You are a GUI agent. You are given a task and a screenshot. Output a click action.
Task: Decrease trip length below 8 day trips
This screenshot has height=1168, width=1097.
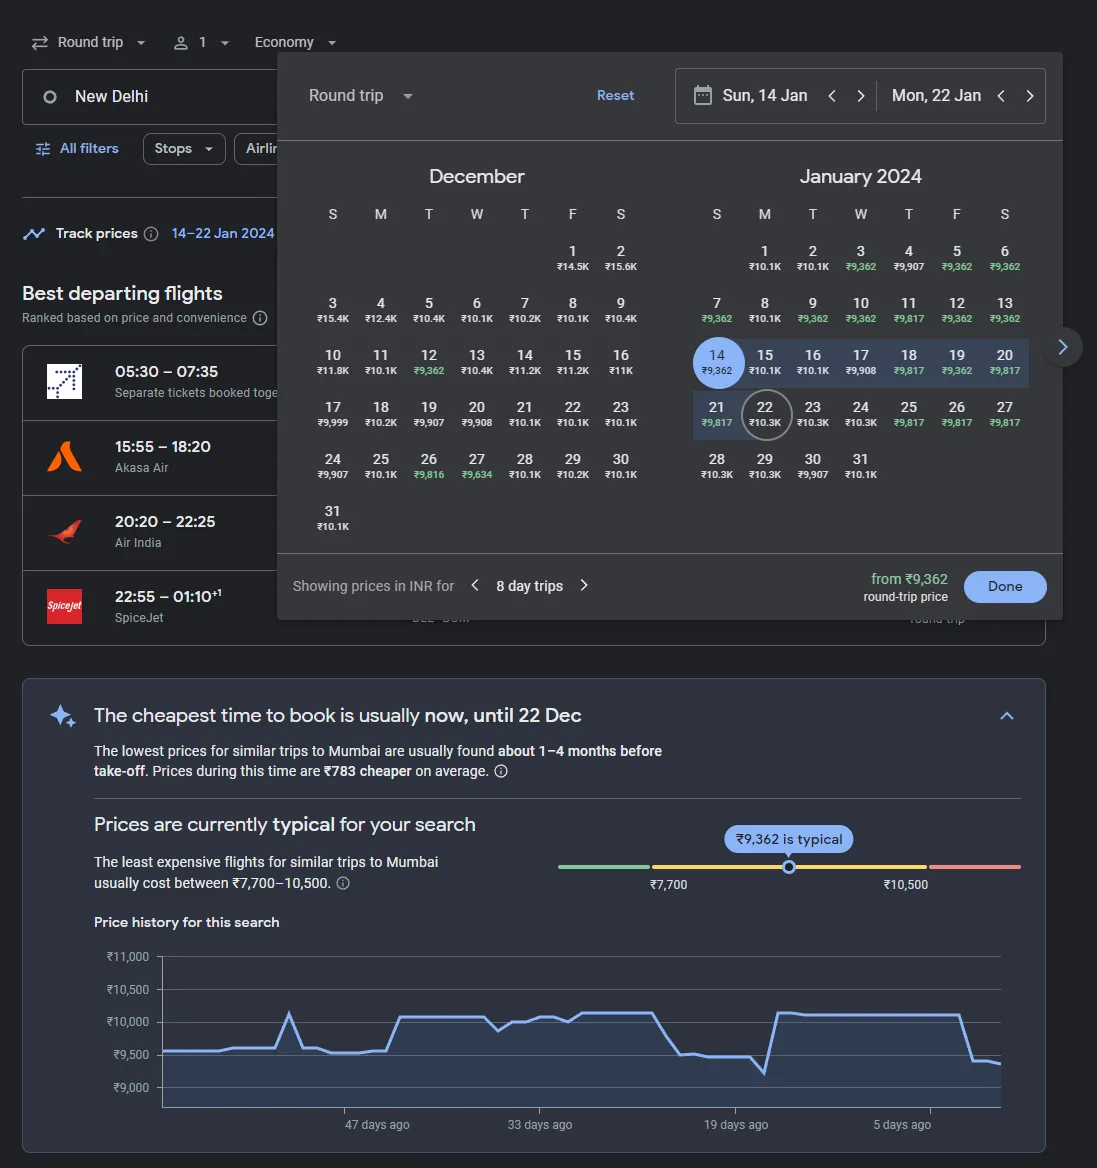[x=475, y=585]
